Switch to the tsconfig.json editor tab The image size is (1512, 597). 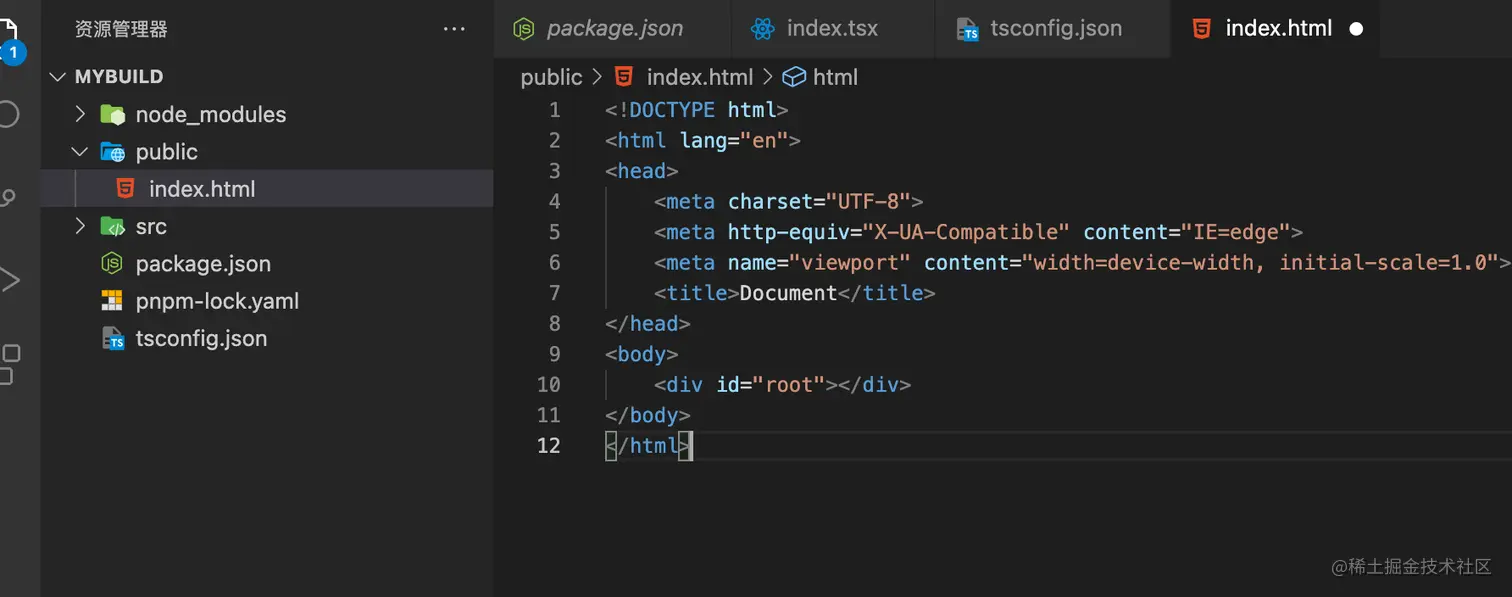click(x=1053, y=29)
